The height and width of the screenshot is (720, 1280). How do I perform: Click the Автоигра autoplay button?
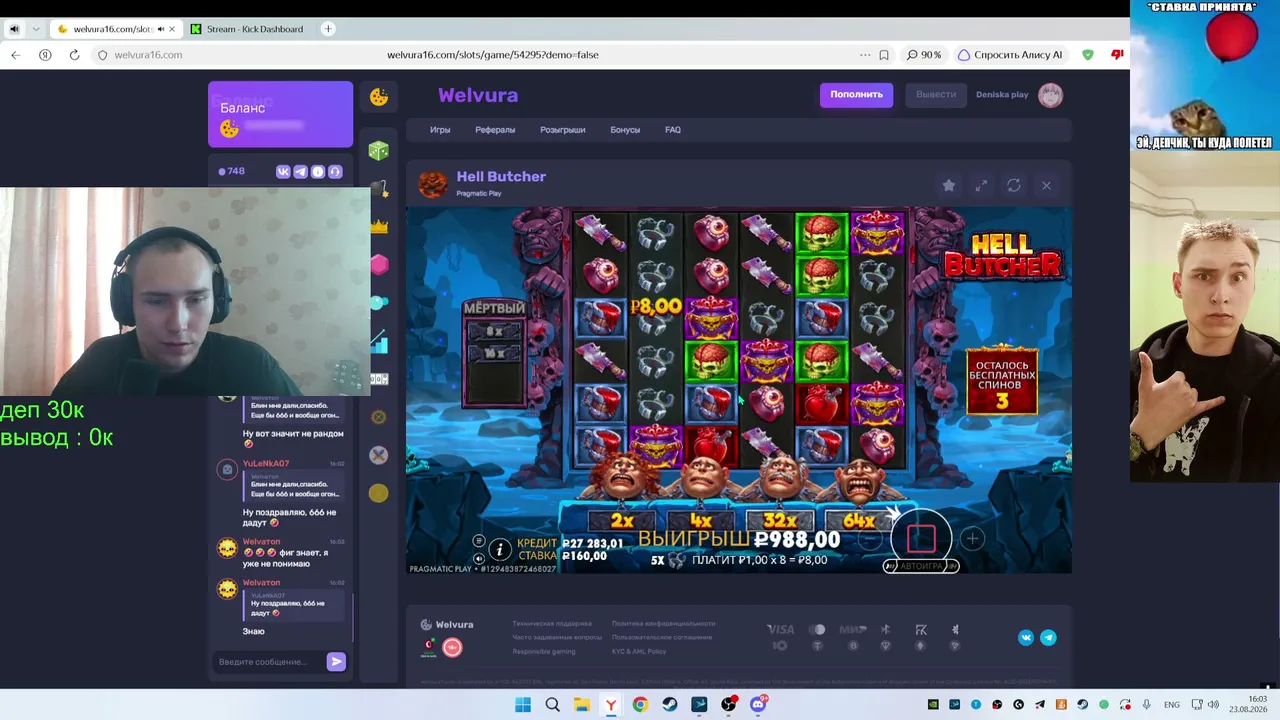(921, 566)
